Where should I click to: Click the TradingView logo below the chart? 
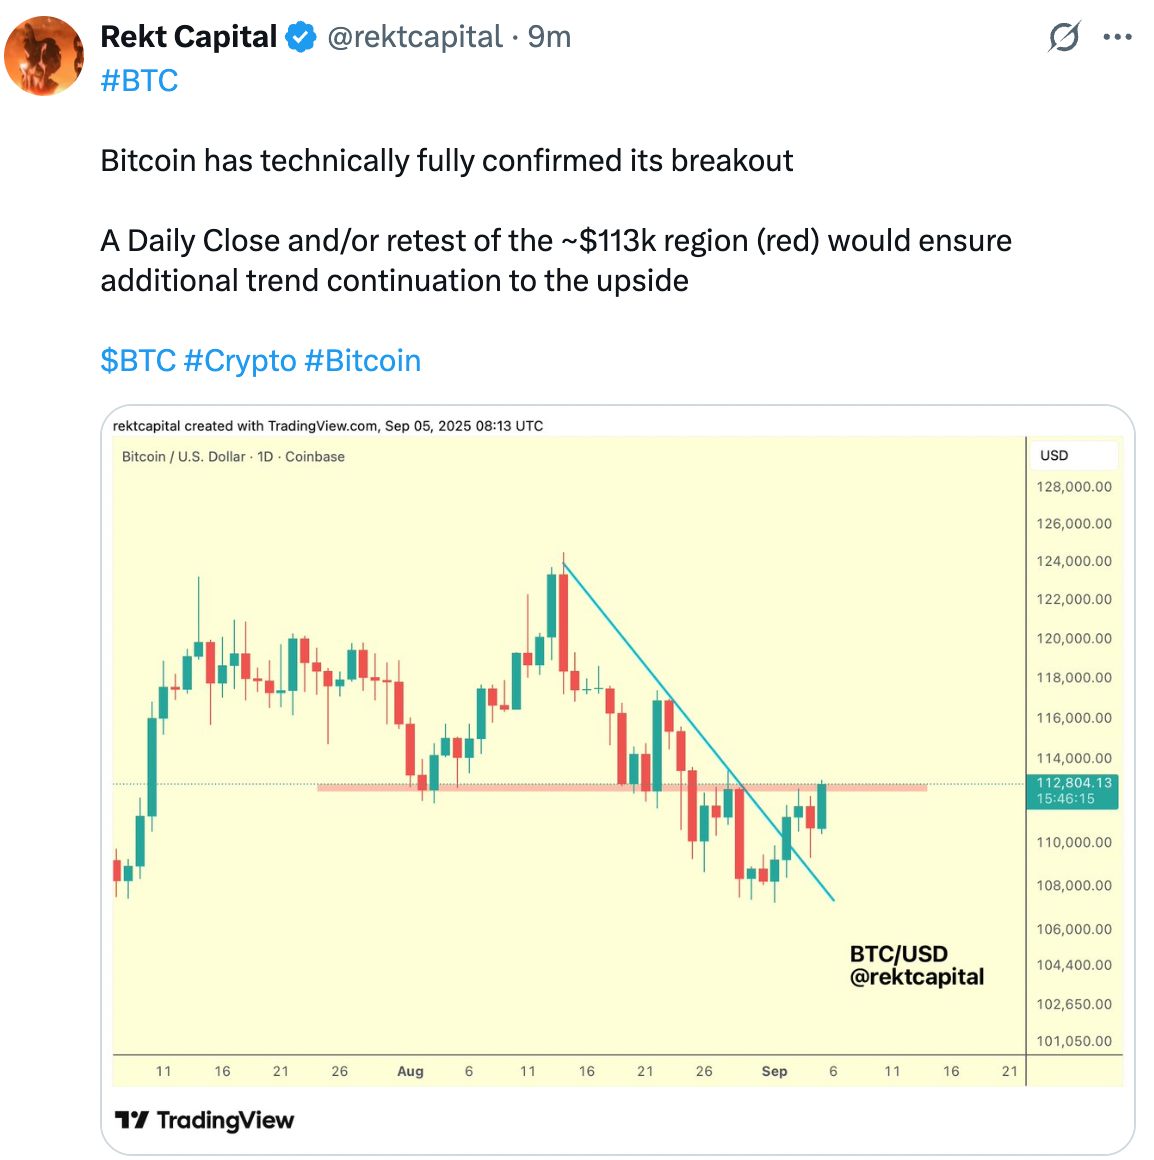204,1120
